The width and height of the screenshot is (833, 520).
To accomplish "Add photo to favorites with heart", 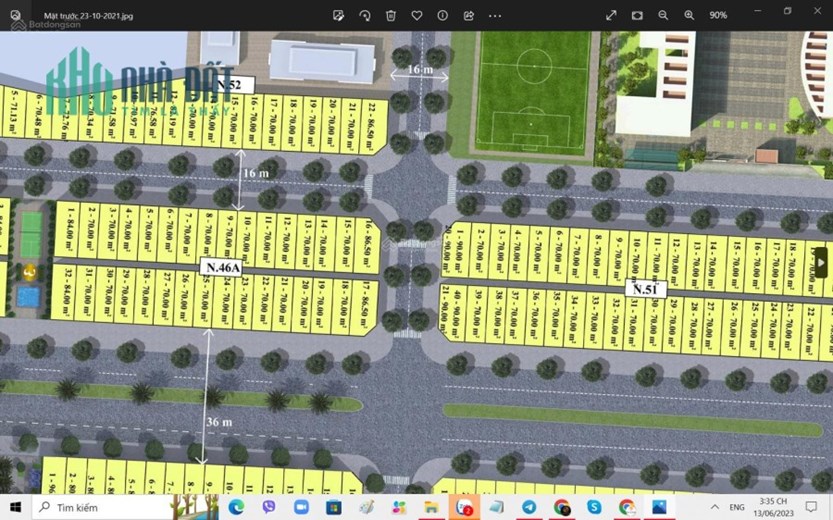I will 416,15.
